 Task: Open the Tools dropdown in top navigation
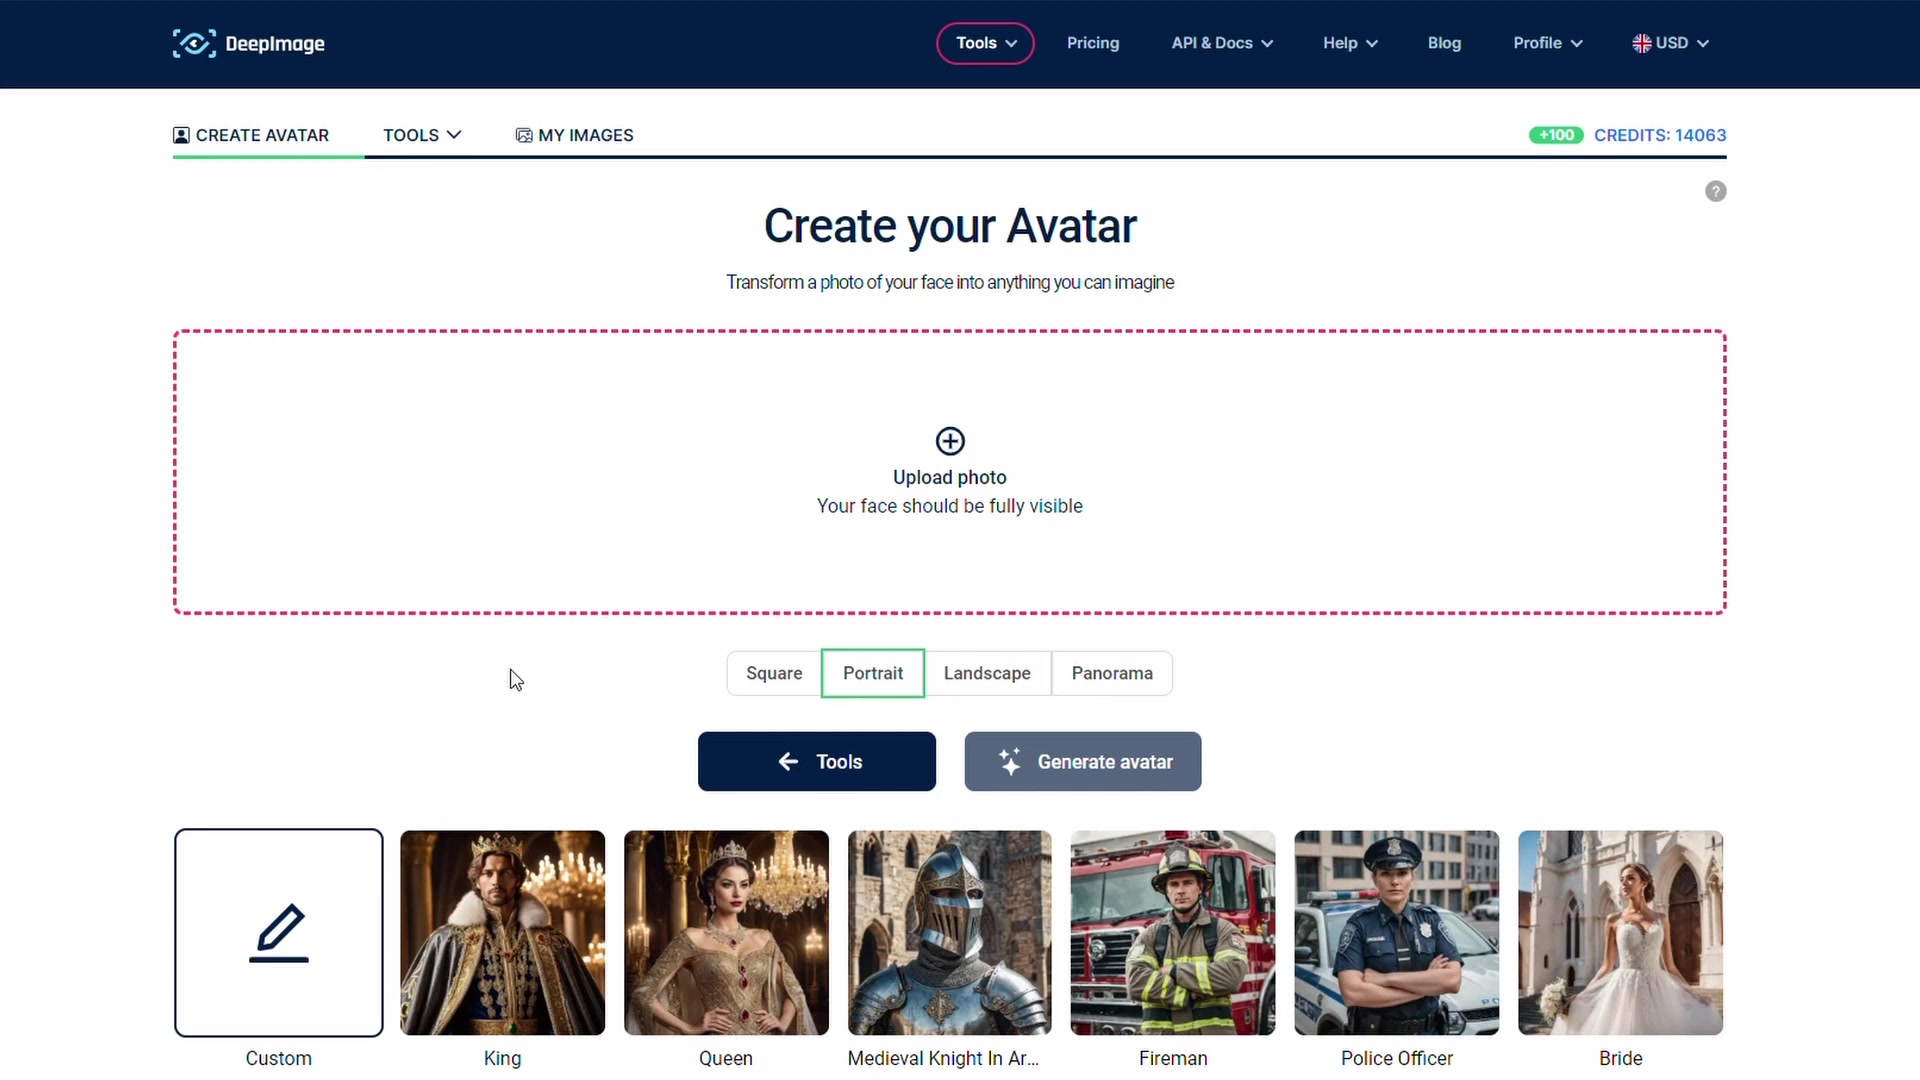point(985,43)
